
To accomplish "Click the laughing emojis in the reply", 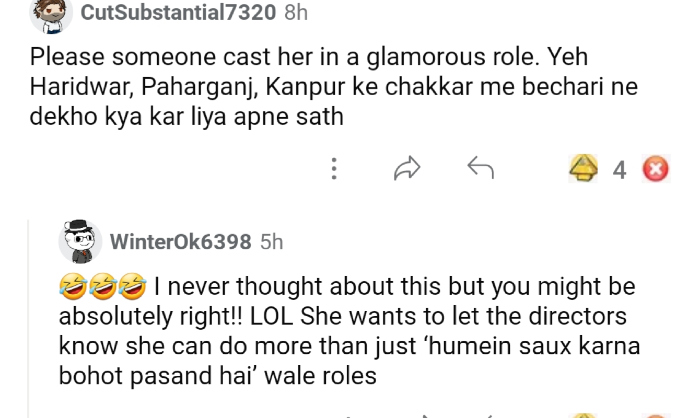I will [x=102, y=288].
